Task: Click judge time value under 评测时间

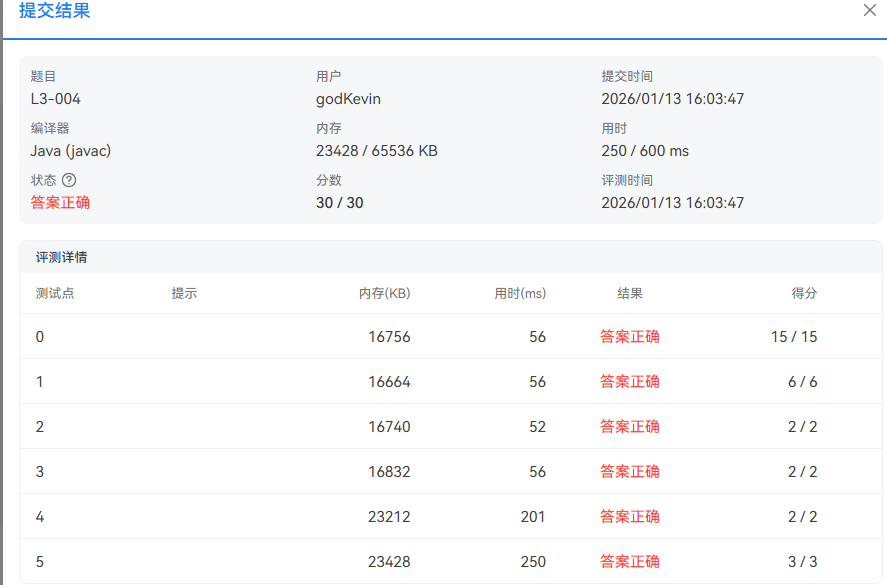Action: pos(672,203)
